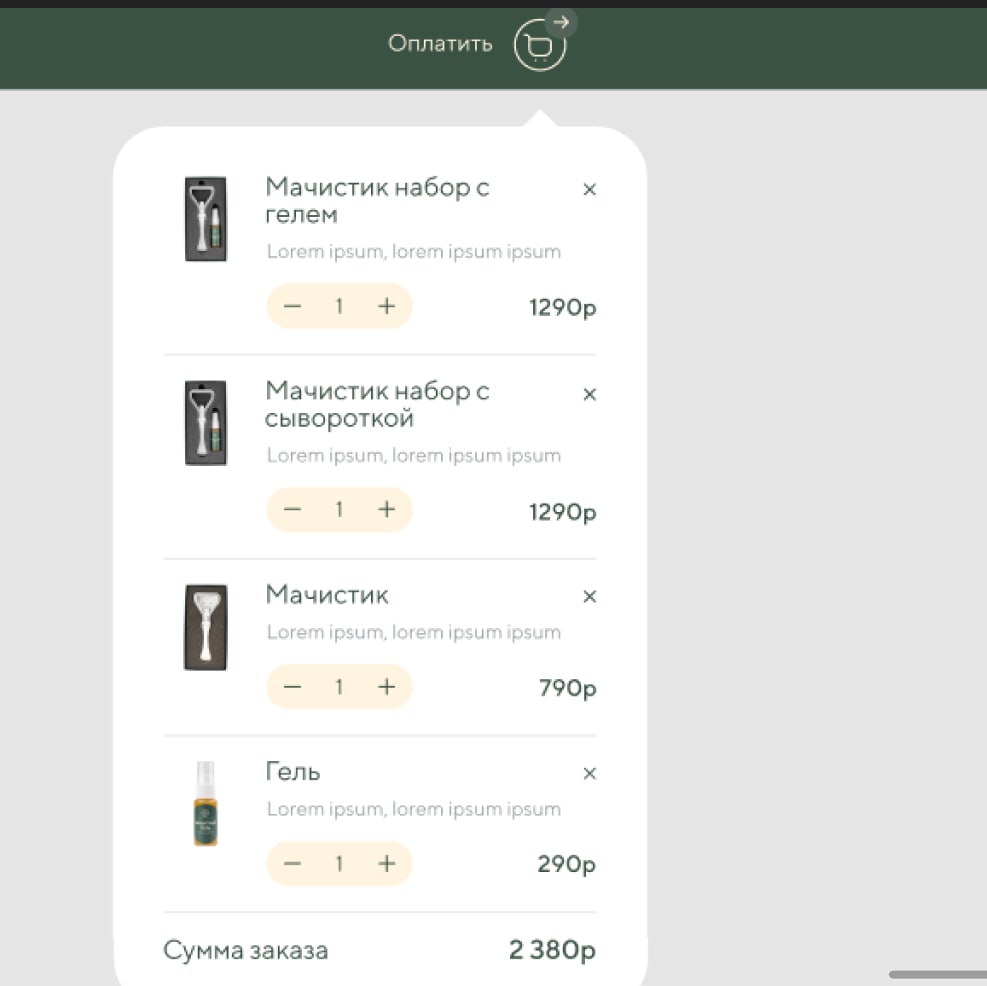Remove Мачистик набор с сывороткой from cart
This screenshot has height=986, width=987.
[589, 394]
